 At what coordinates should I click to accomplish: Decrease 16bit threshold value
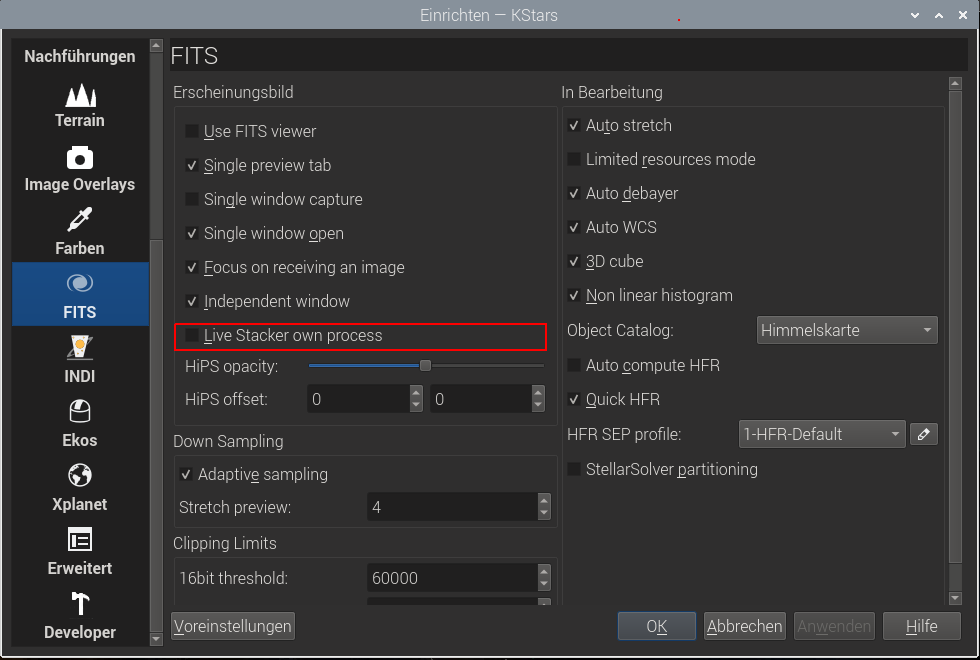click(544, 585)
